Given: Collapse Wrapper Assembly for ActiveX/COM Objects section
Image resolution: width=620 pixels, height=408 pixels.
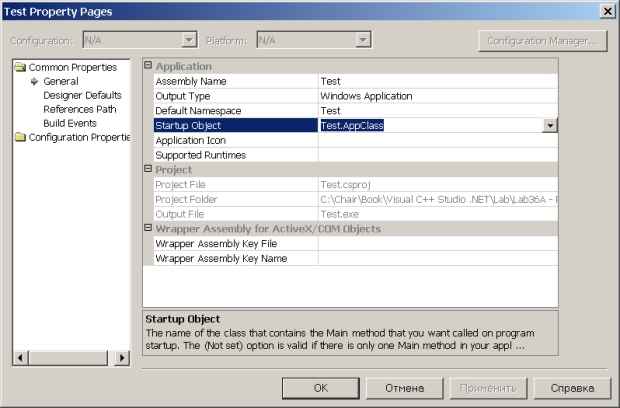Looking at the screenshot, I should (x=149, y=229).
